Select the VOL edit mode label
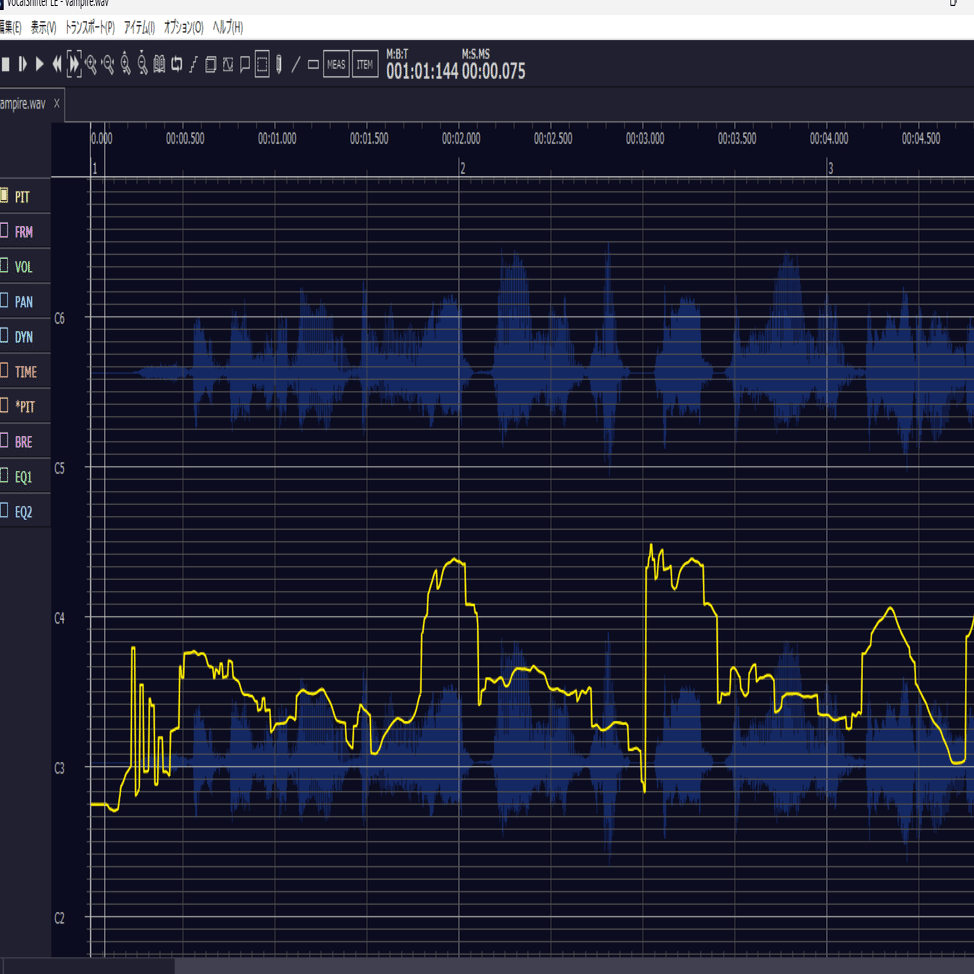The image size is (974, 974). pos(24,267)
